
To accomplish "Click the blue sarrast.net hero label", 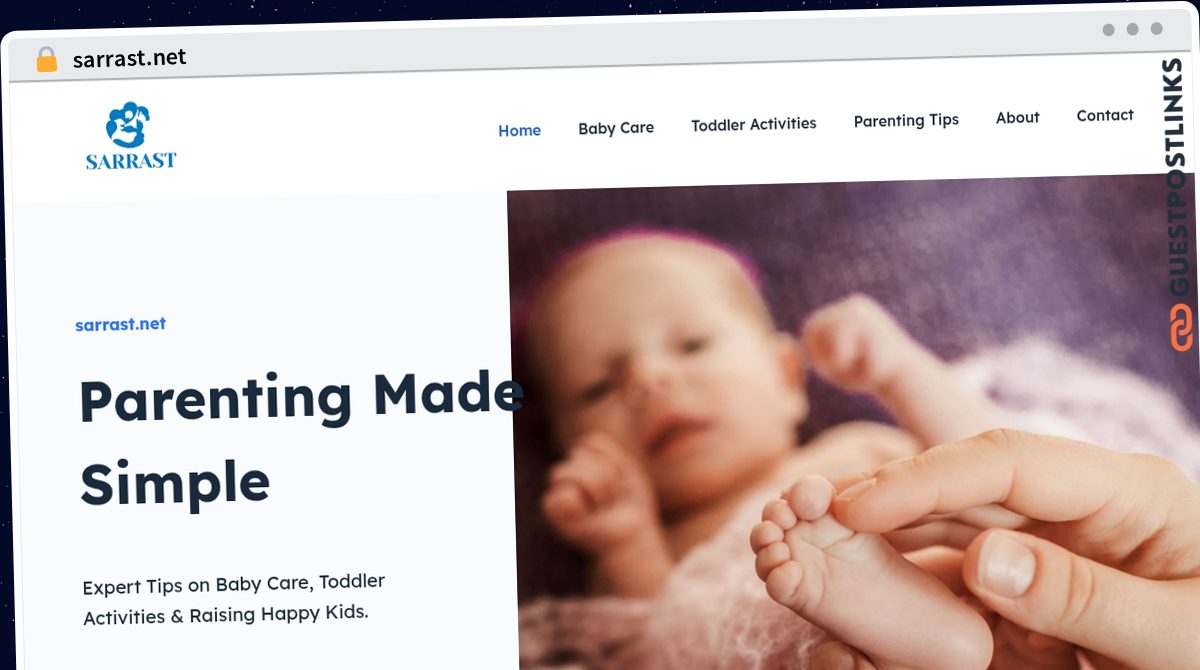I will (121, 324).
